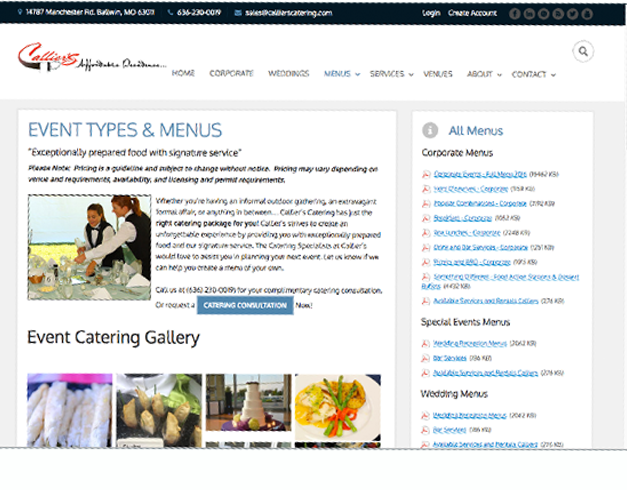Open the wedding cake gallery thumbnail
The width and height of the screenshot is (627, 490).
(x=248, y=402)
